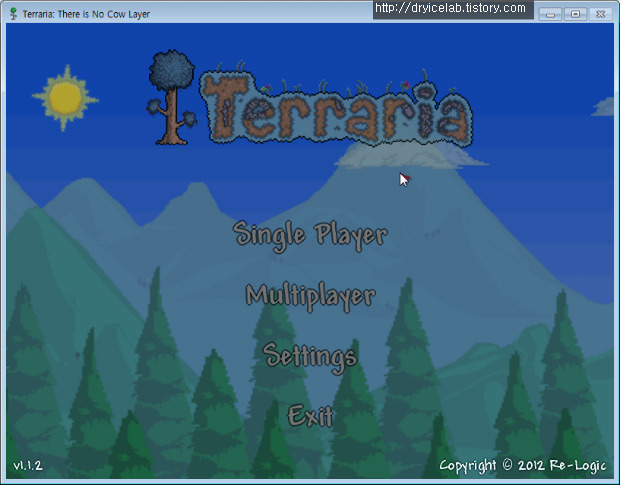The width and height of the screenshot is (620, 485).
Task: Click the Terraria logo
Action: [x=310, y=99]
